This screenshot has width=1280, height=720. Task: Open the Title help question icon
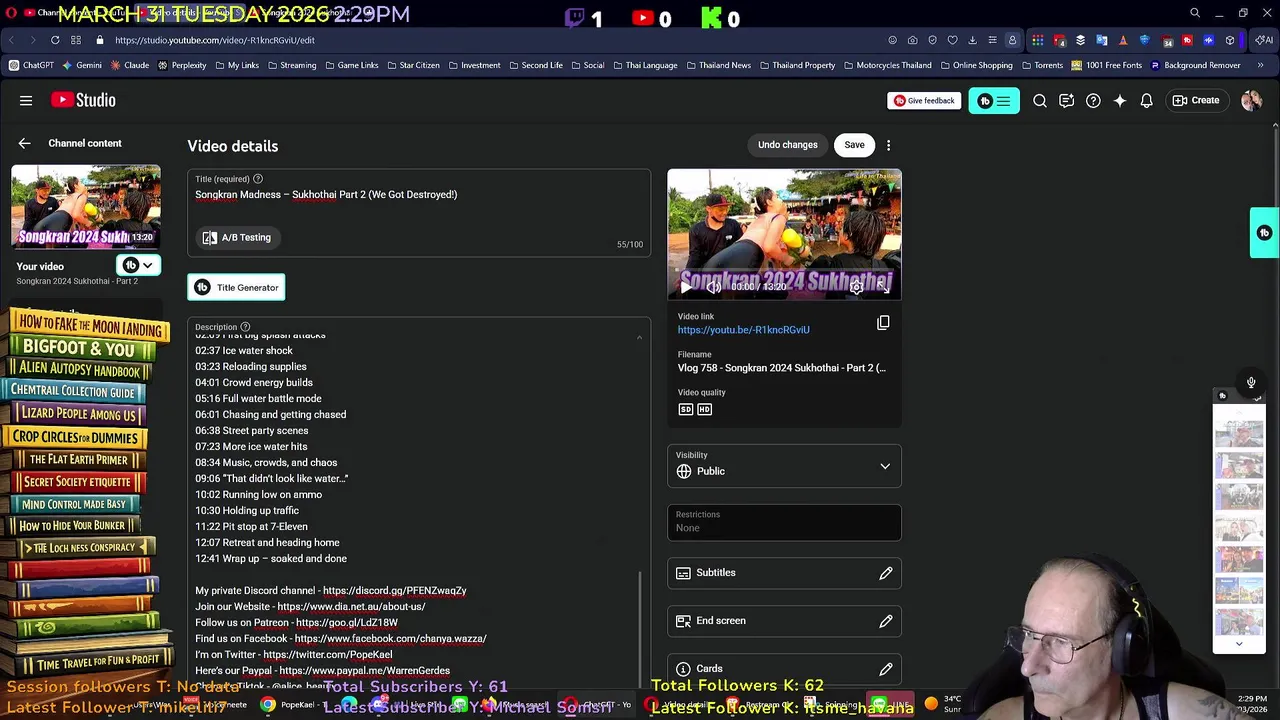pyautogui.click(x=258, y=179)
